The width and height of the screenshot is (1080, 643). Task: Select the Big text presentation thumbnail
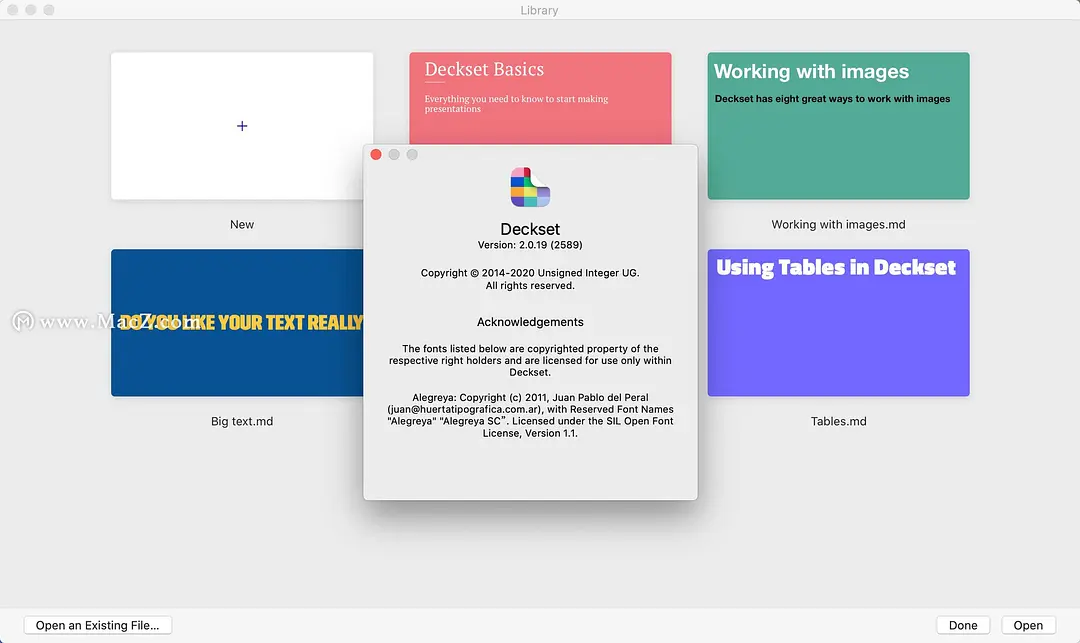pos(237,323)
